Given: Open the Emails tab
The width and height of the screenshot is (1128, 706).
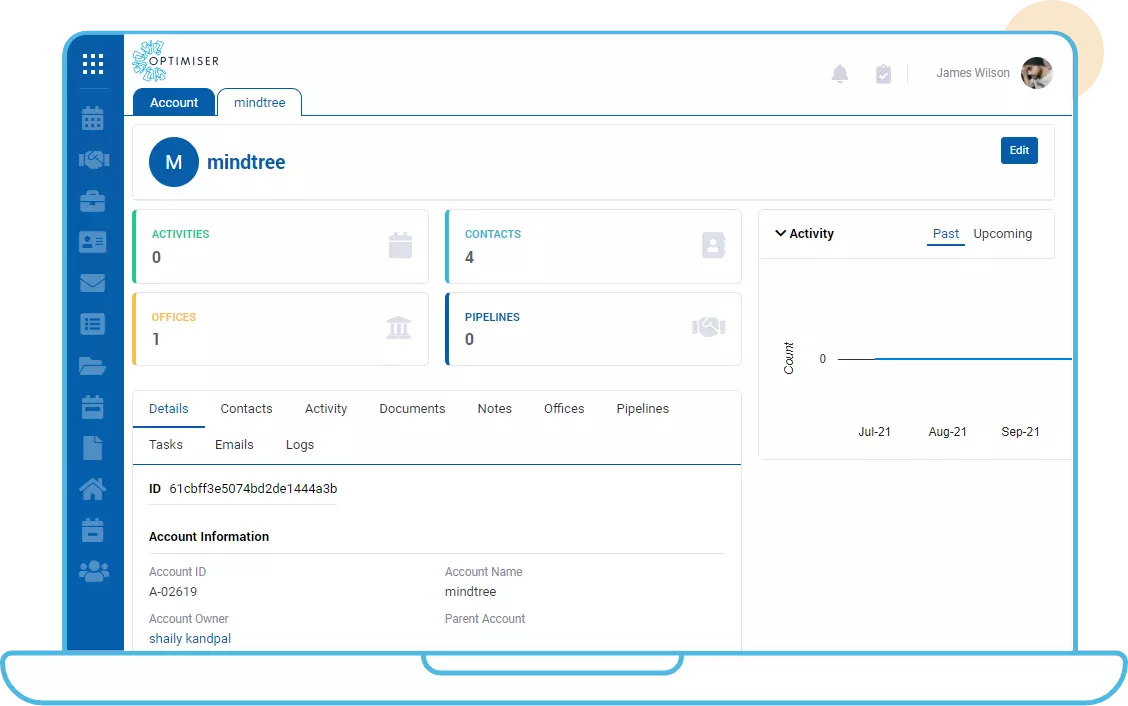Looking at the screenshot, I should pos(234,445).
